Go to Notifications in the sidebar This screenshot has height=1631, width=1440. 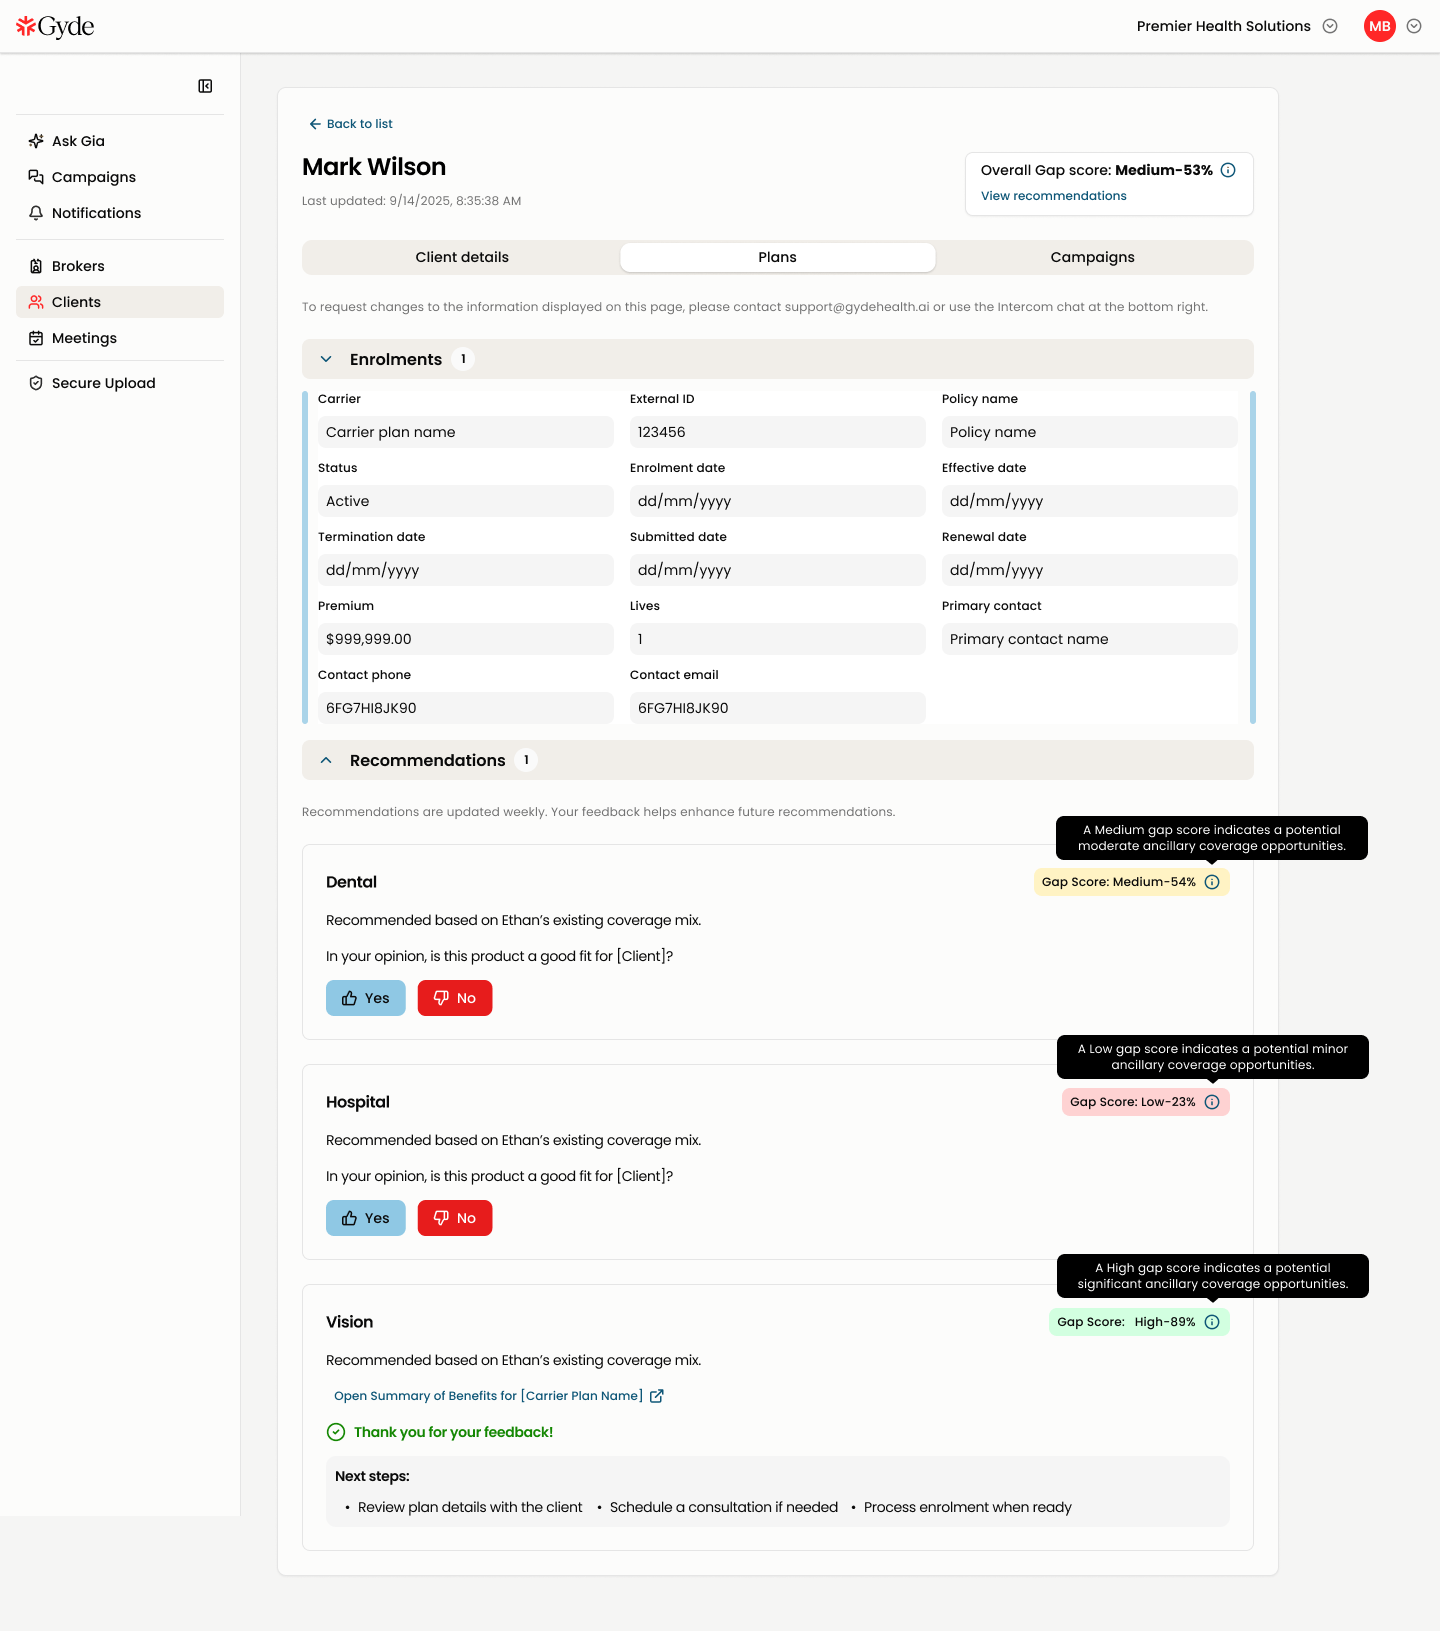[x=120, y=213]
